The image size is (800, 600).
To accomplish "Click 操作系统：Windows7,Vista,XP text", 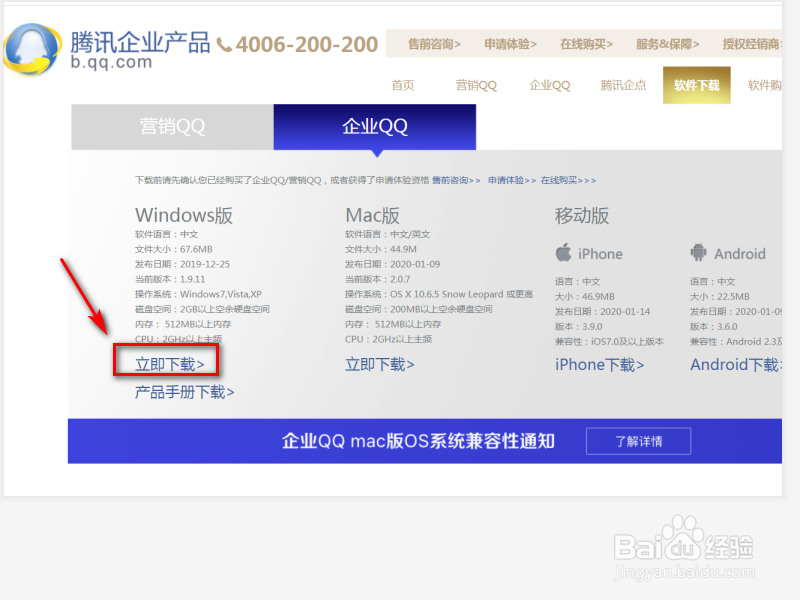I will pyautogui.click(x=198, y=294).
